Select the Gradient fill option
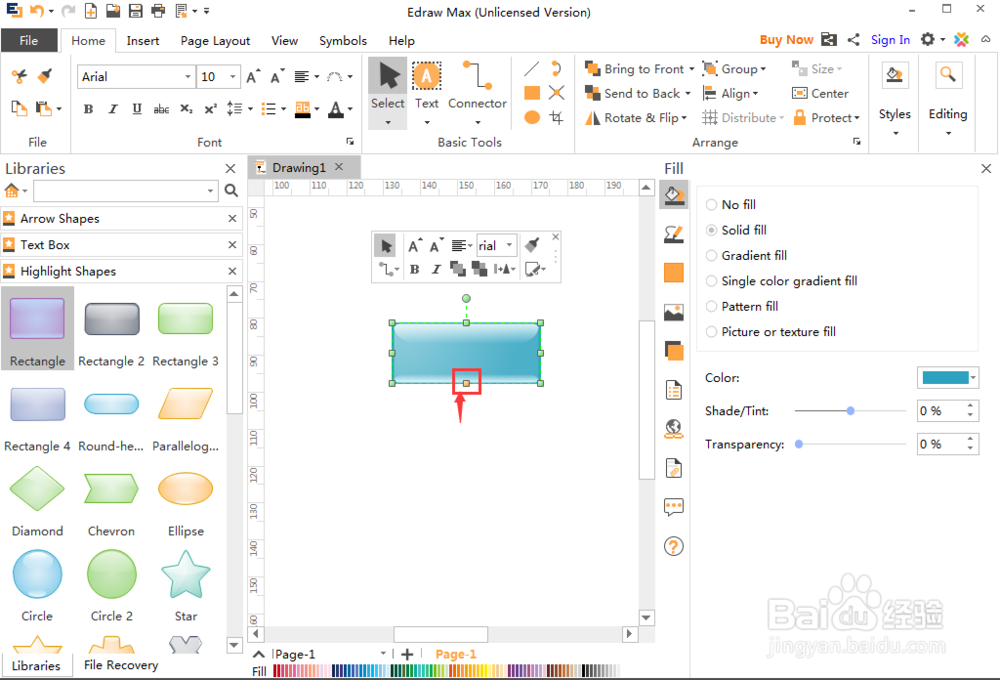This screenshot has height=680, width=1000. 747,256
